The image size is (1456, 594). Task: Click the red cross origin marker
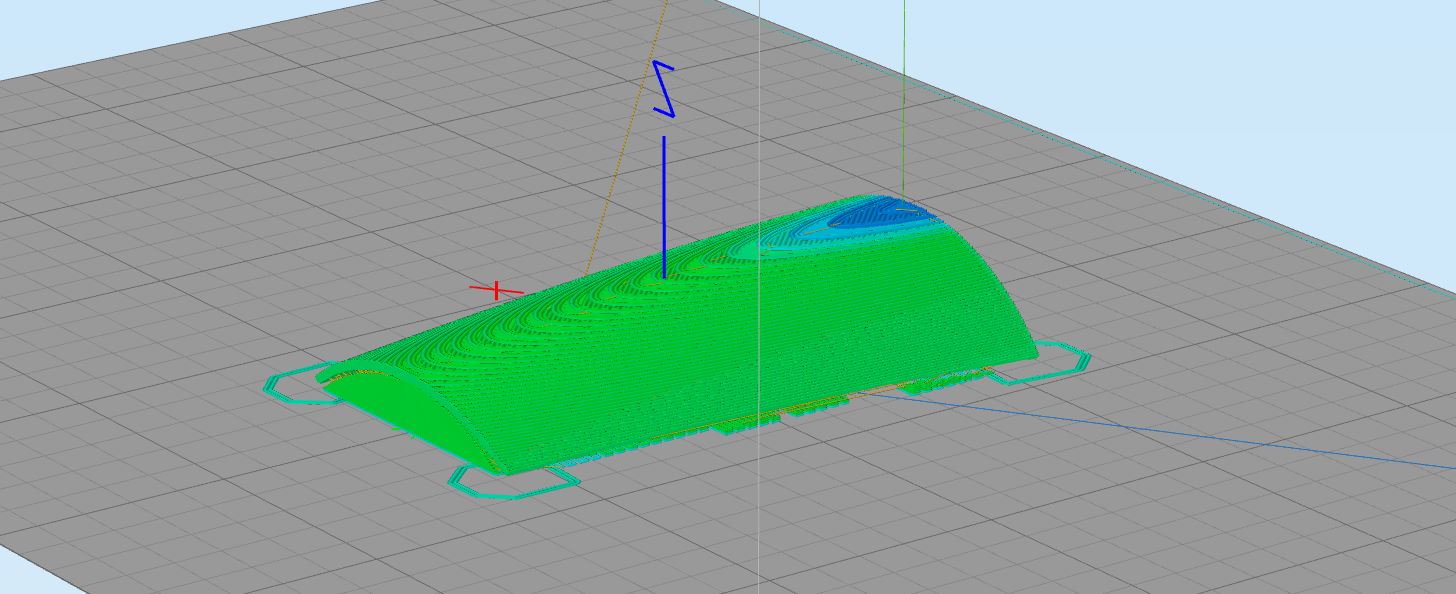click(x=496, y=291)
